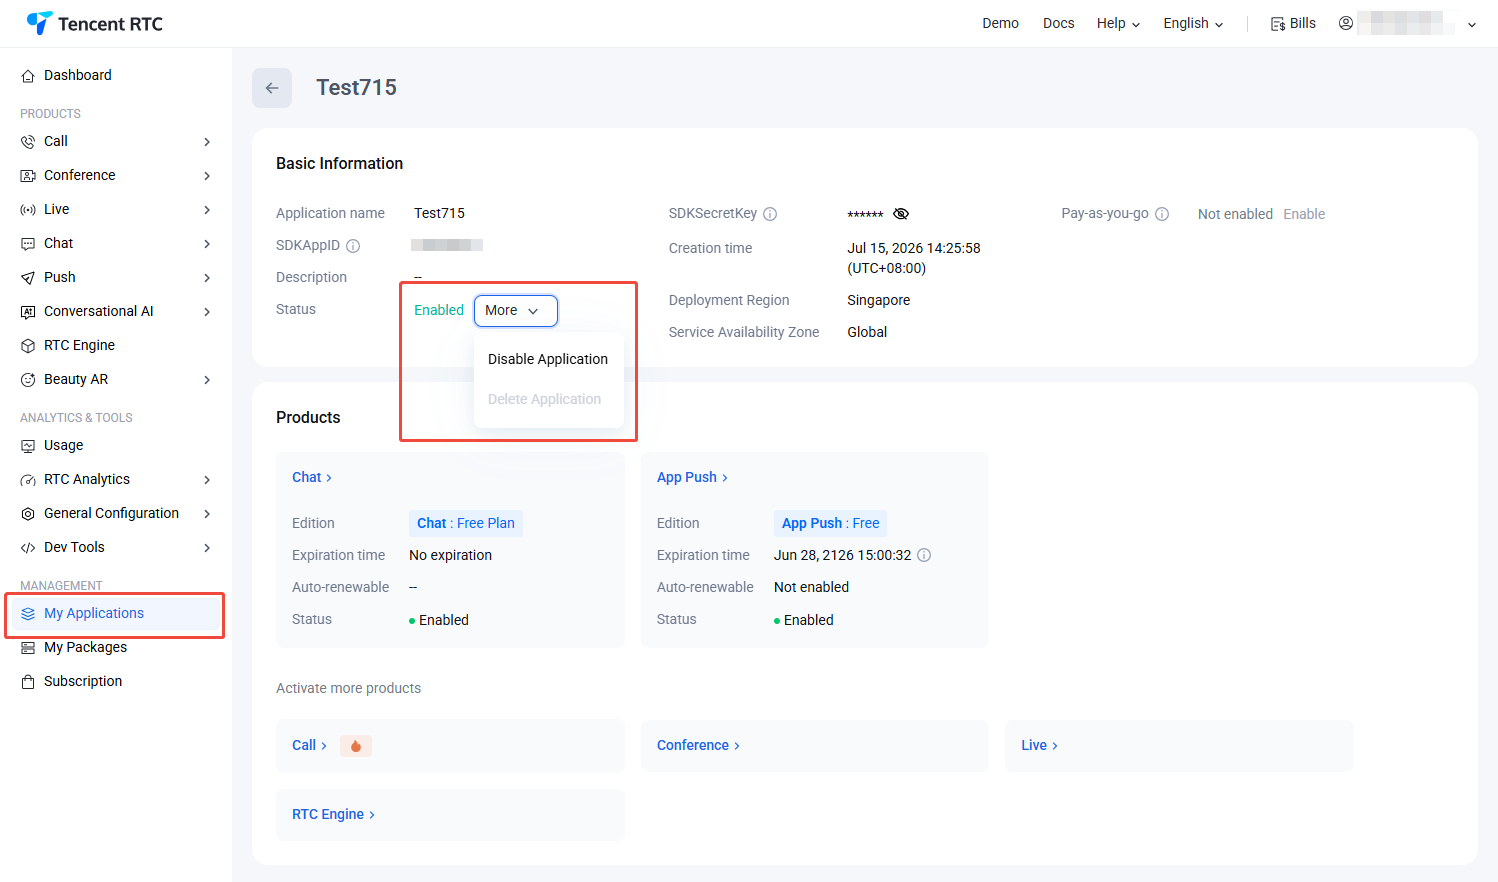Click the My Packages icon in sidebar
Viewport: 1498px width, 882px height.
[x=28, y=648]
